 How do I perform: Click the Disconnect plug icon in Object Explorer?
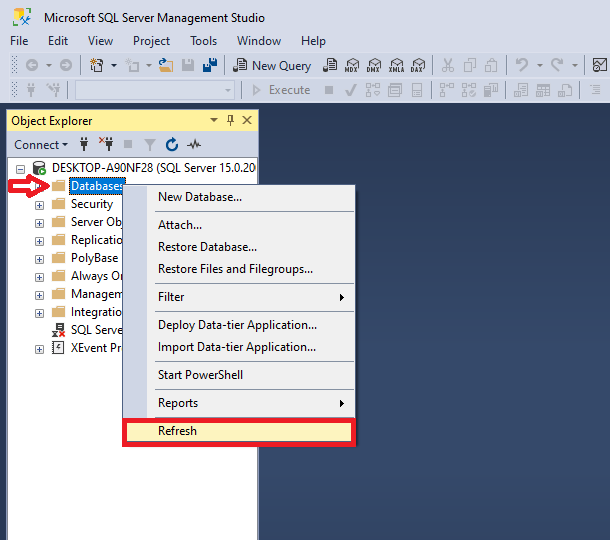106,144
